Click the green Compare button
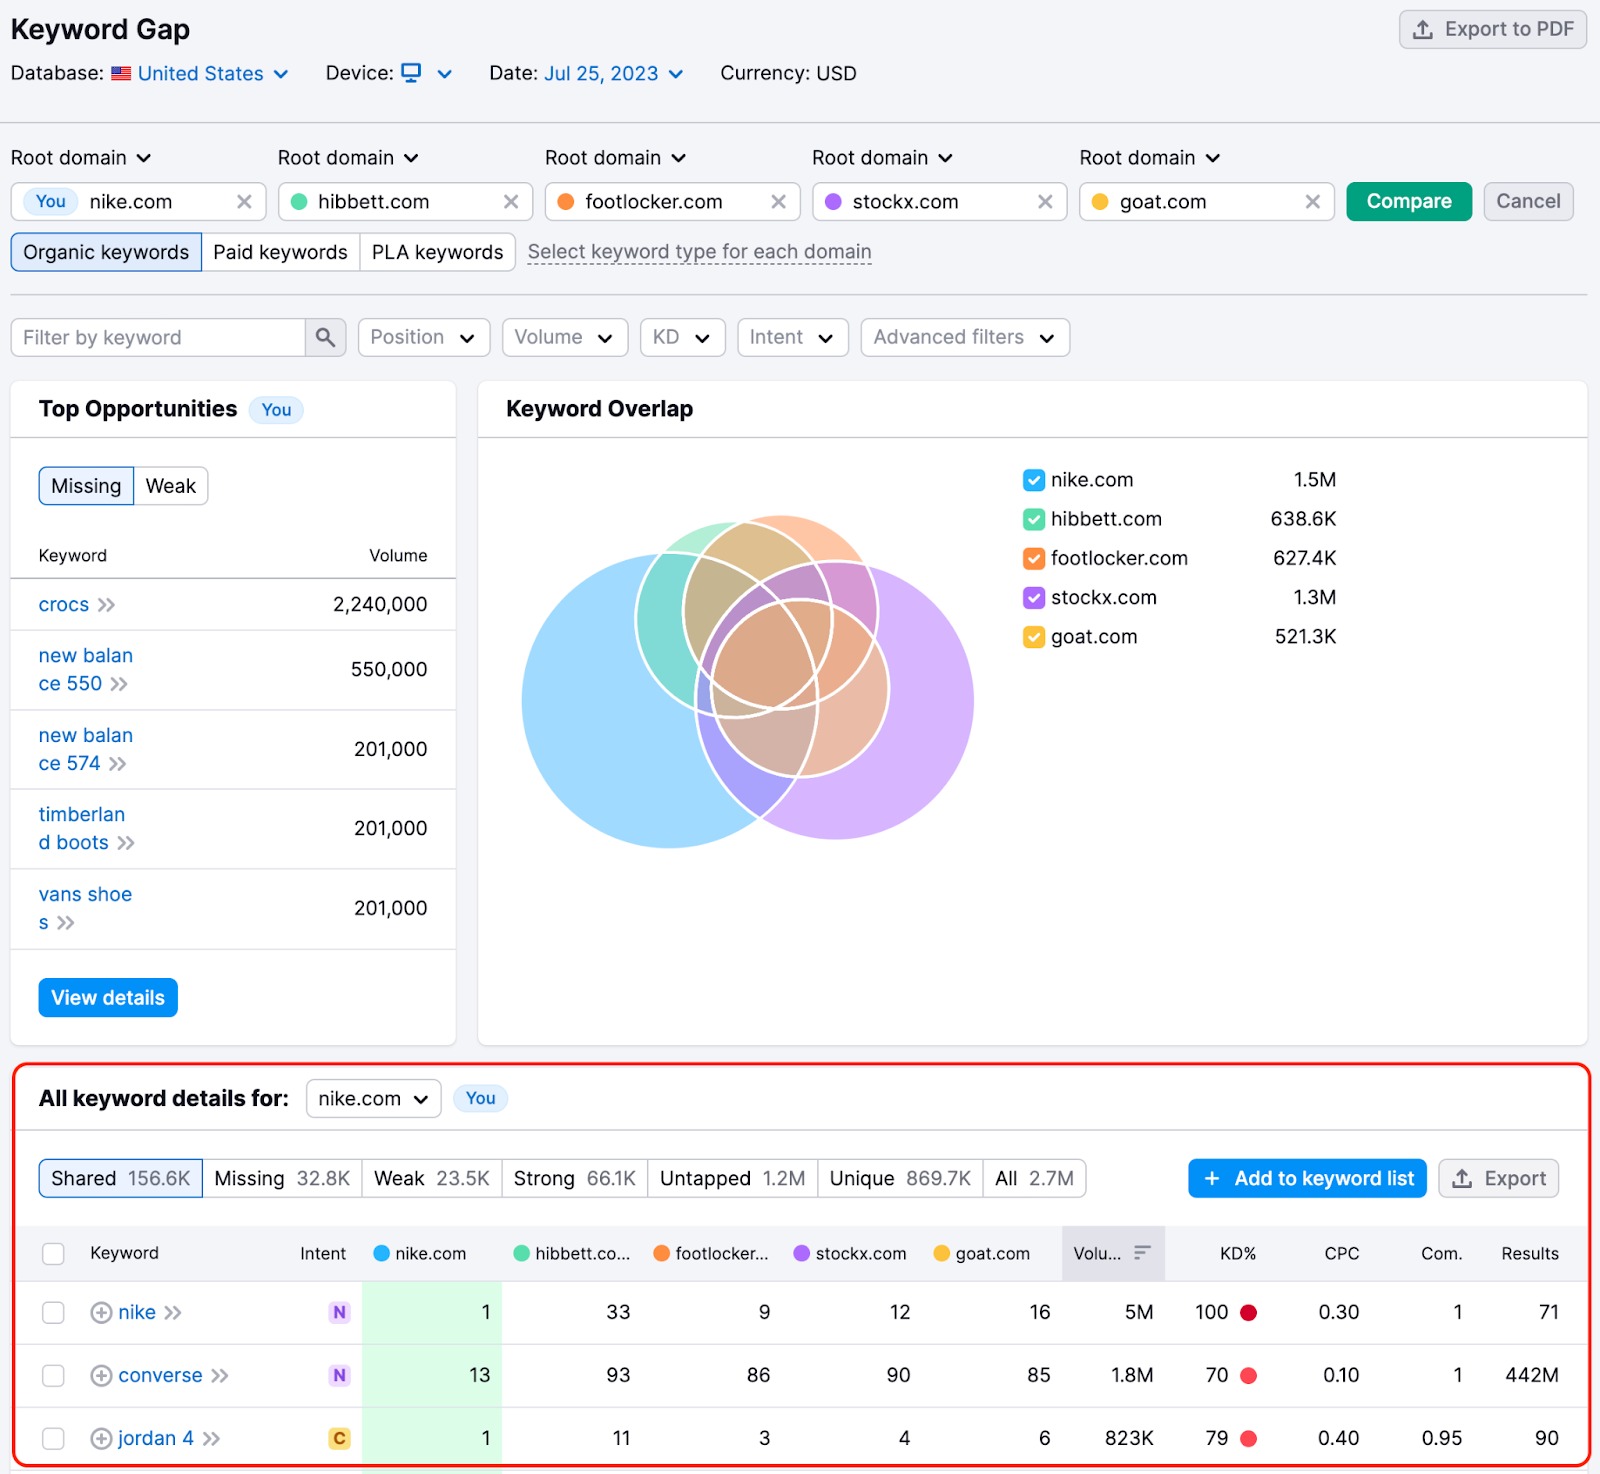 pyautogui.click(x=1409, y=201)
